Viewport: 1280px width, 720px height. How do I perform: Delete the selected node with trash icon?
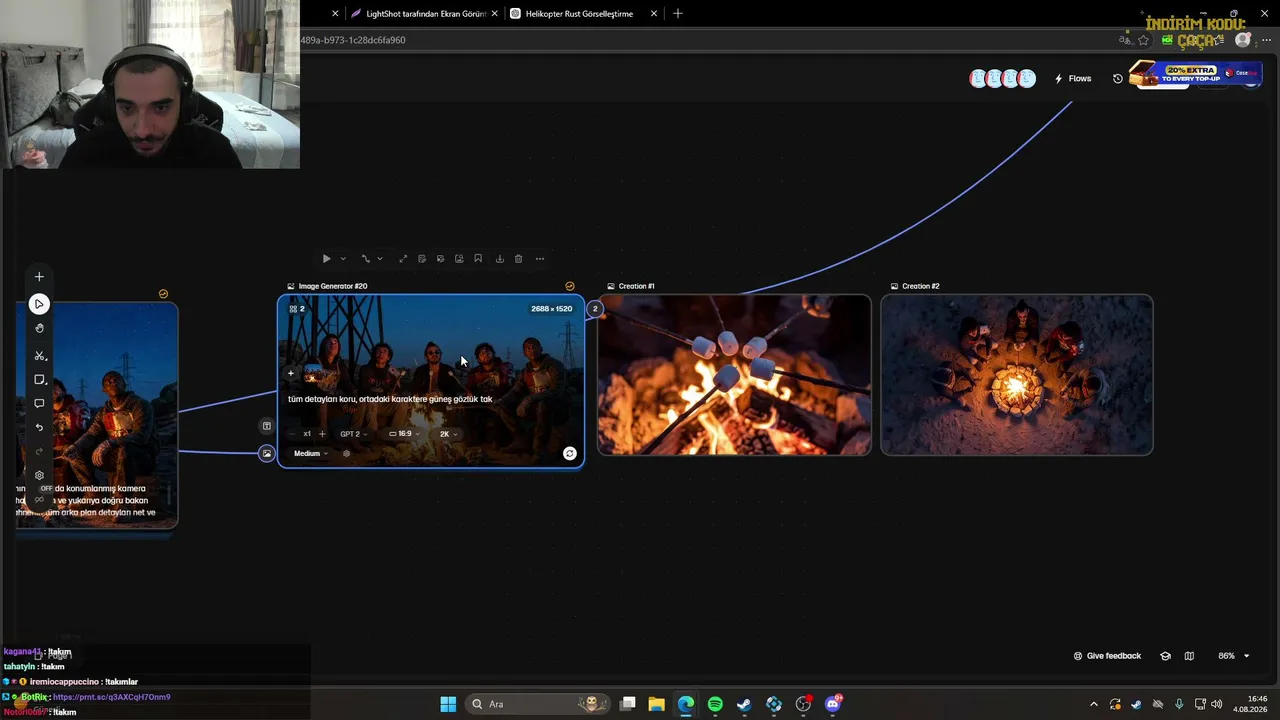[x=518, y=259]
